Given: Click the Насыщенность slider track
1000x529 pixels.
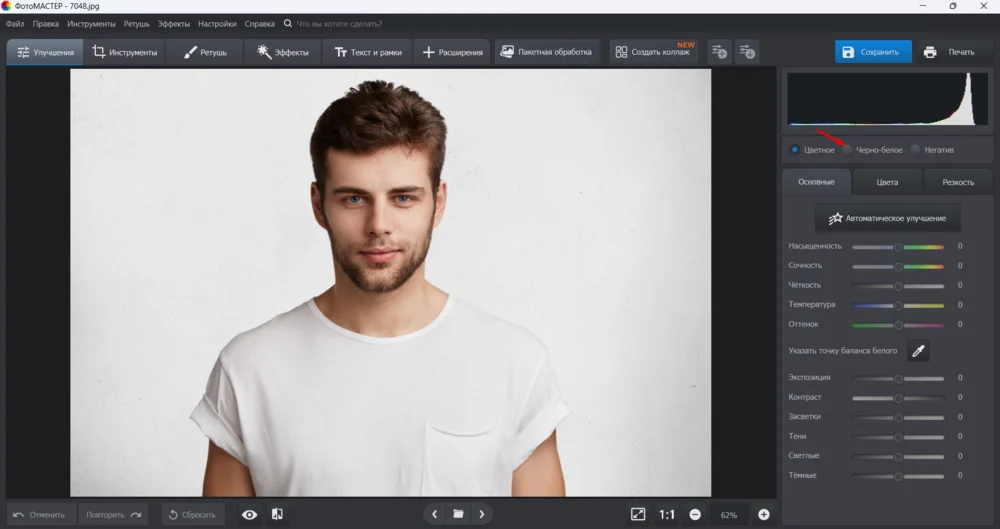Looking at the screenshot, I should (x=897, y=246).
